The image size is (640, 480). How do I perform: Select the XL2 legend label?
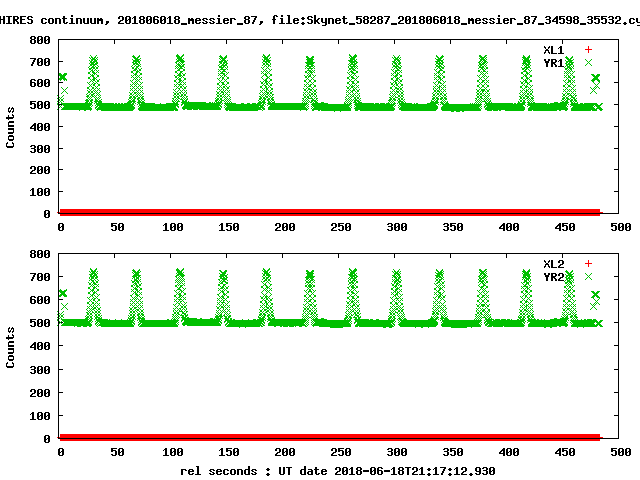click(x=553, y=264)
